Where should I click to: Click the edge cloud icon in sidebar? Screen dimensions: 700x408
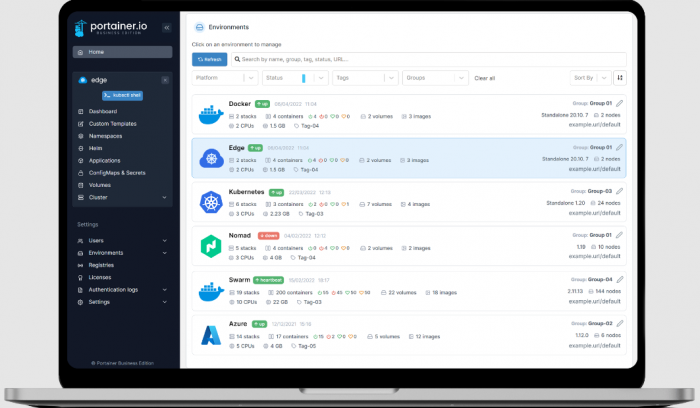click(83, 80)
